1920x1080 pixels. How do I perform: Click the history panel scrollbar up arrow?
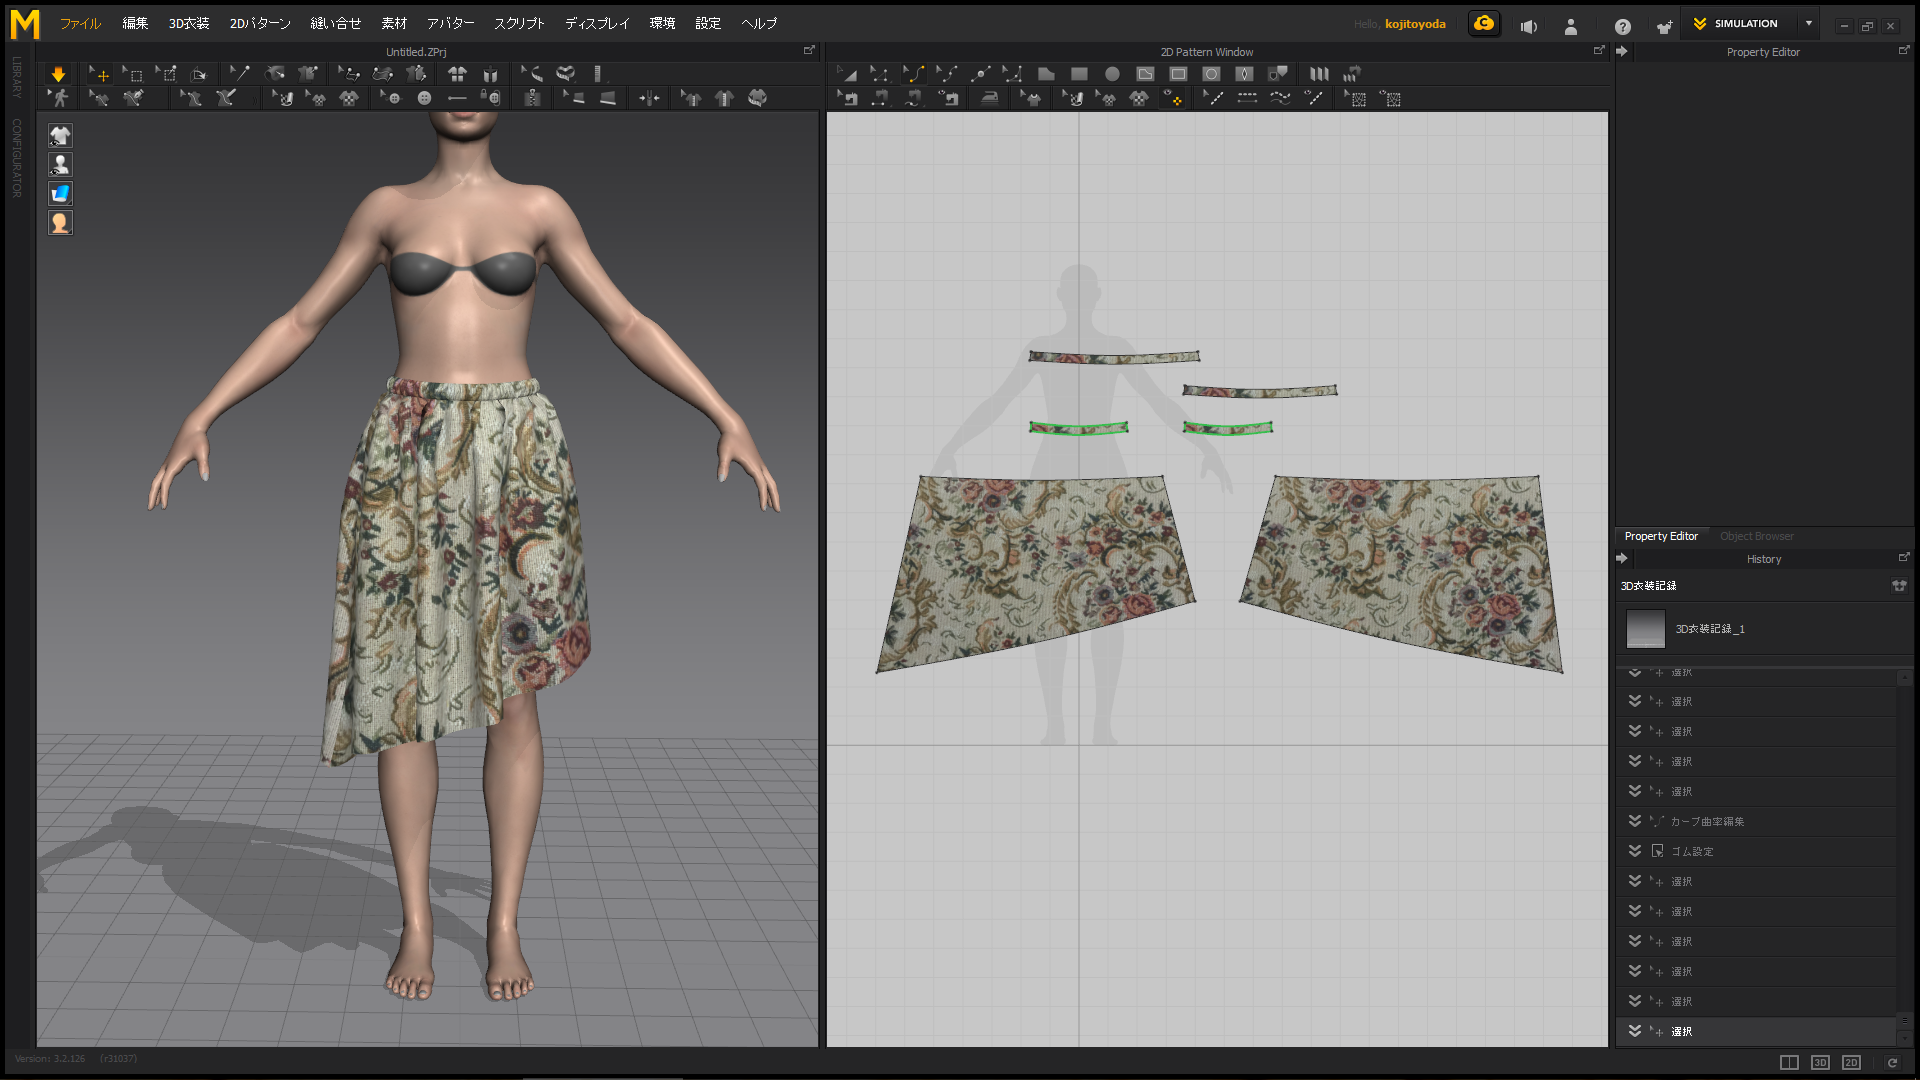1904,678
